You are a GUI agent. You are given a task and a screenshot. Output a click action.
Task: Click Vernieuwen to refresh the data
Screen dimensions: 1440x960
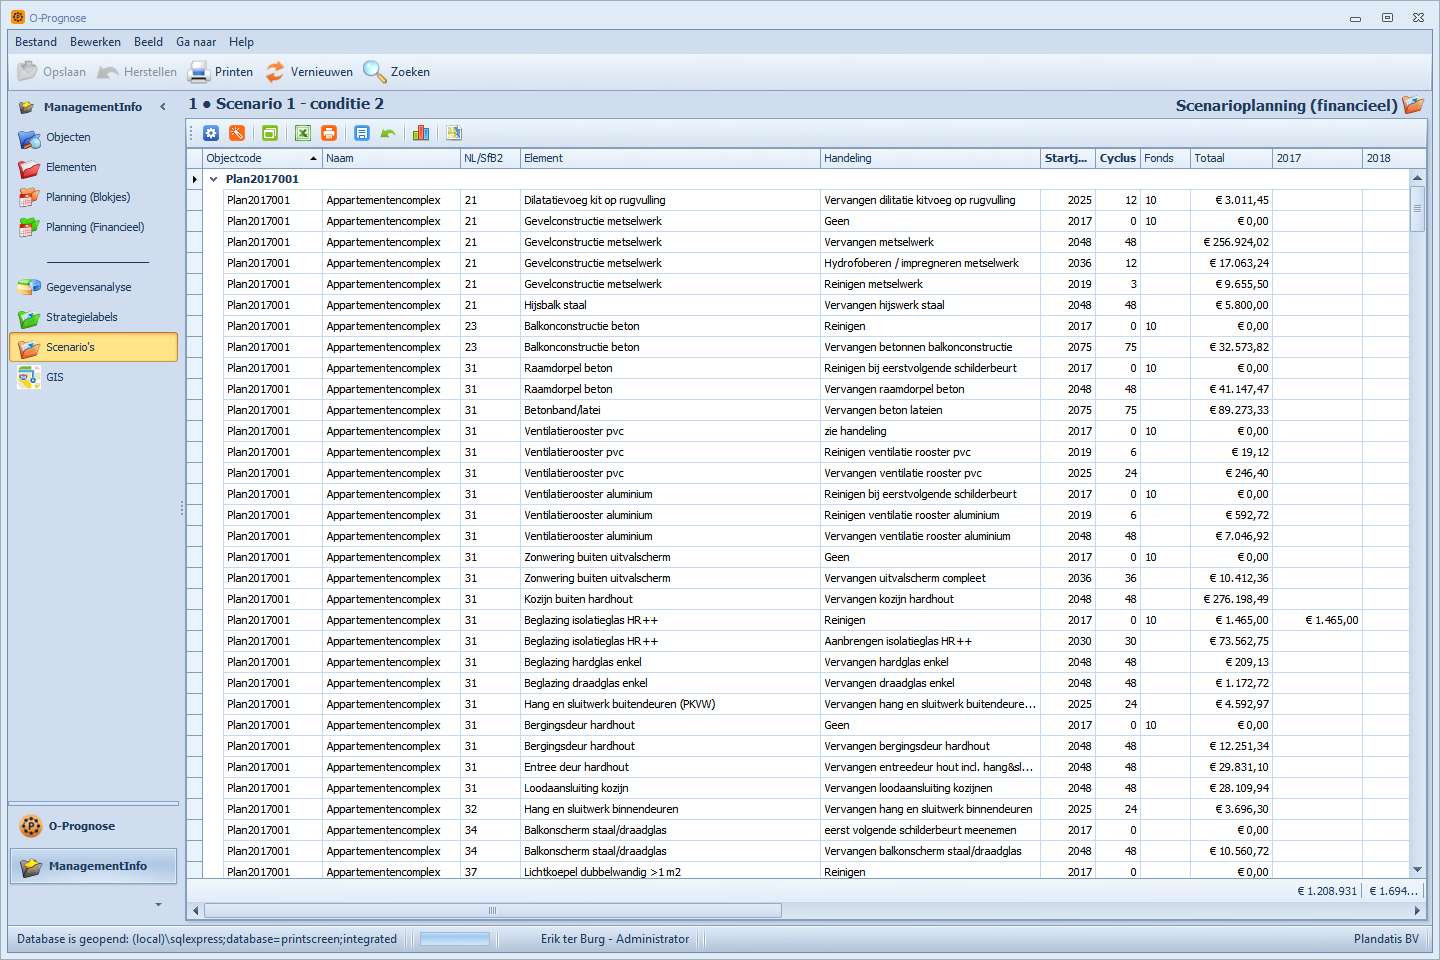[309, 72]
